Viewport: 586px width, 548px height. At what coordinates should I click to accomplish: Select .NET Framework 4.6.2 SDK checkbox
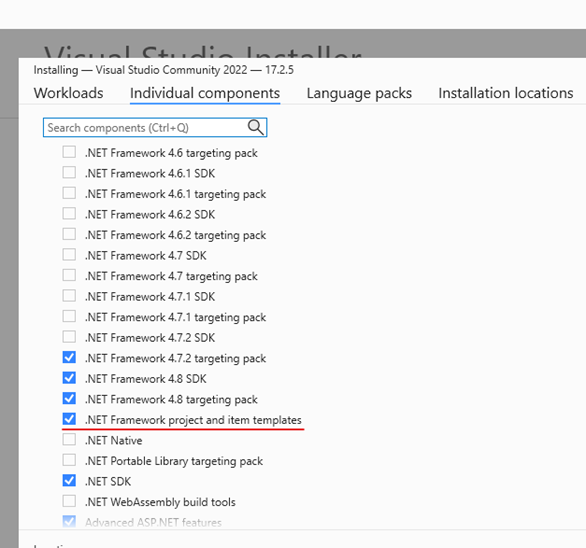[69, 214]
